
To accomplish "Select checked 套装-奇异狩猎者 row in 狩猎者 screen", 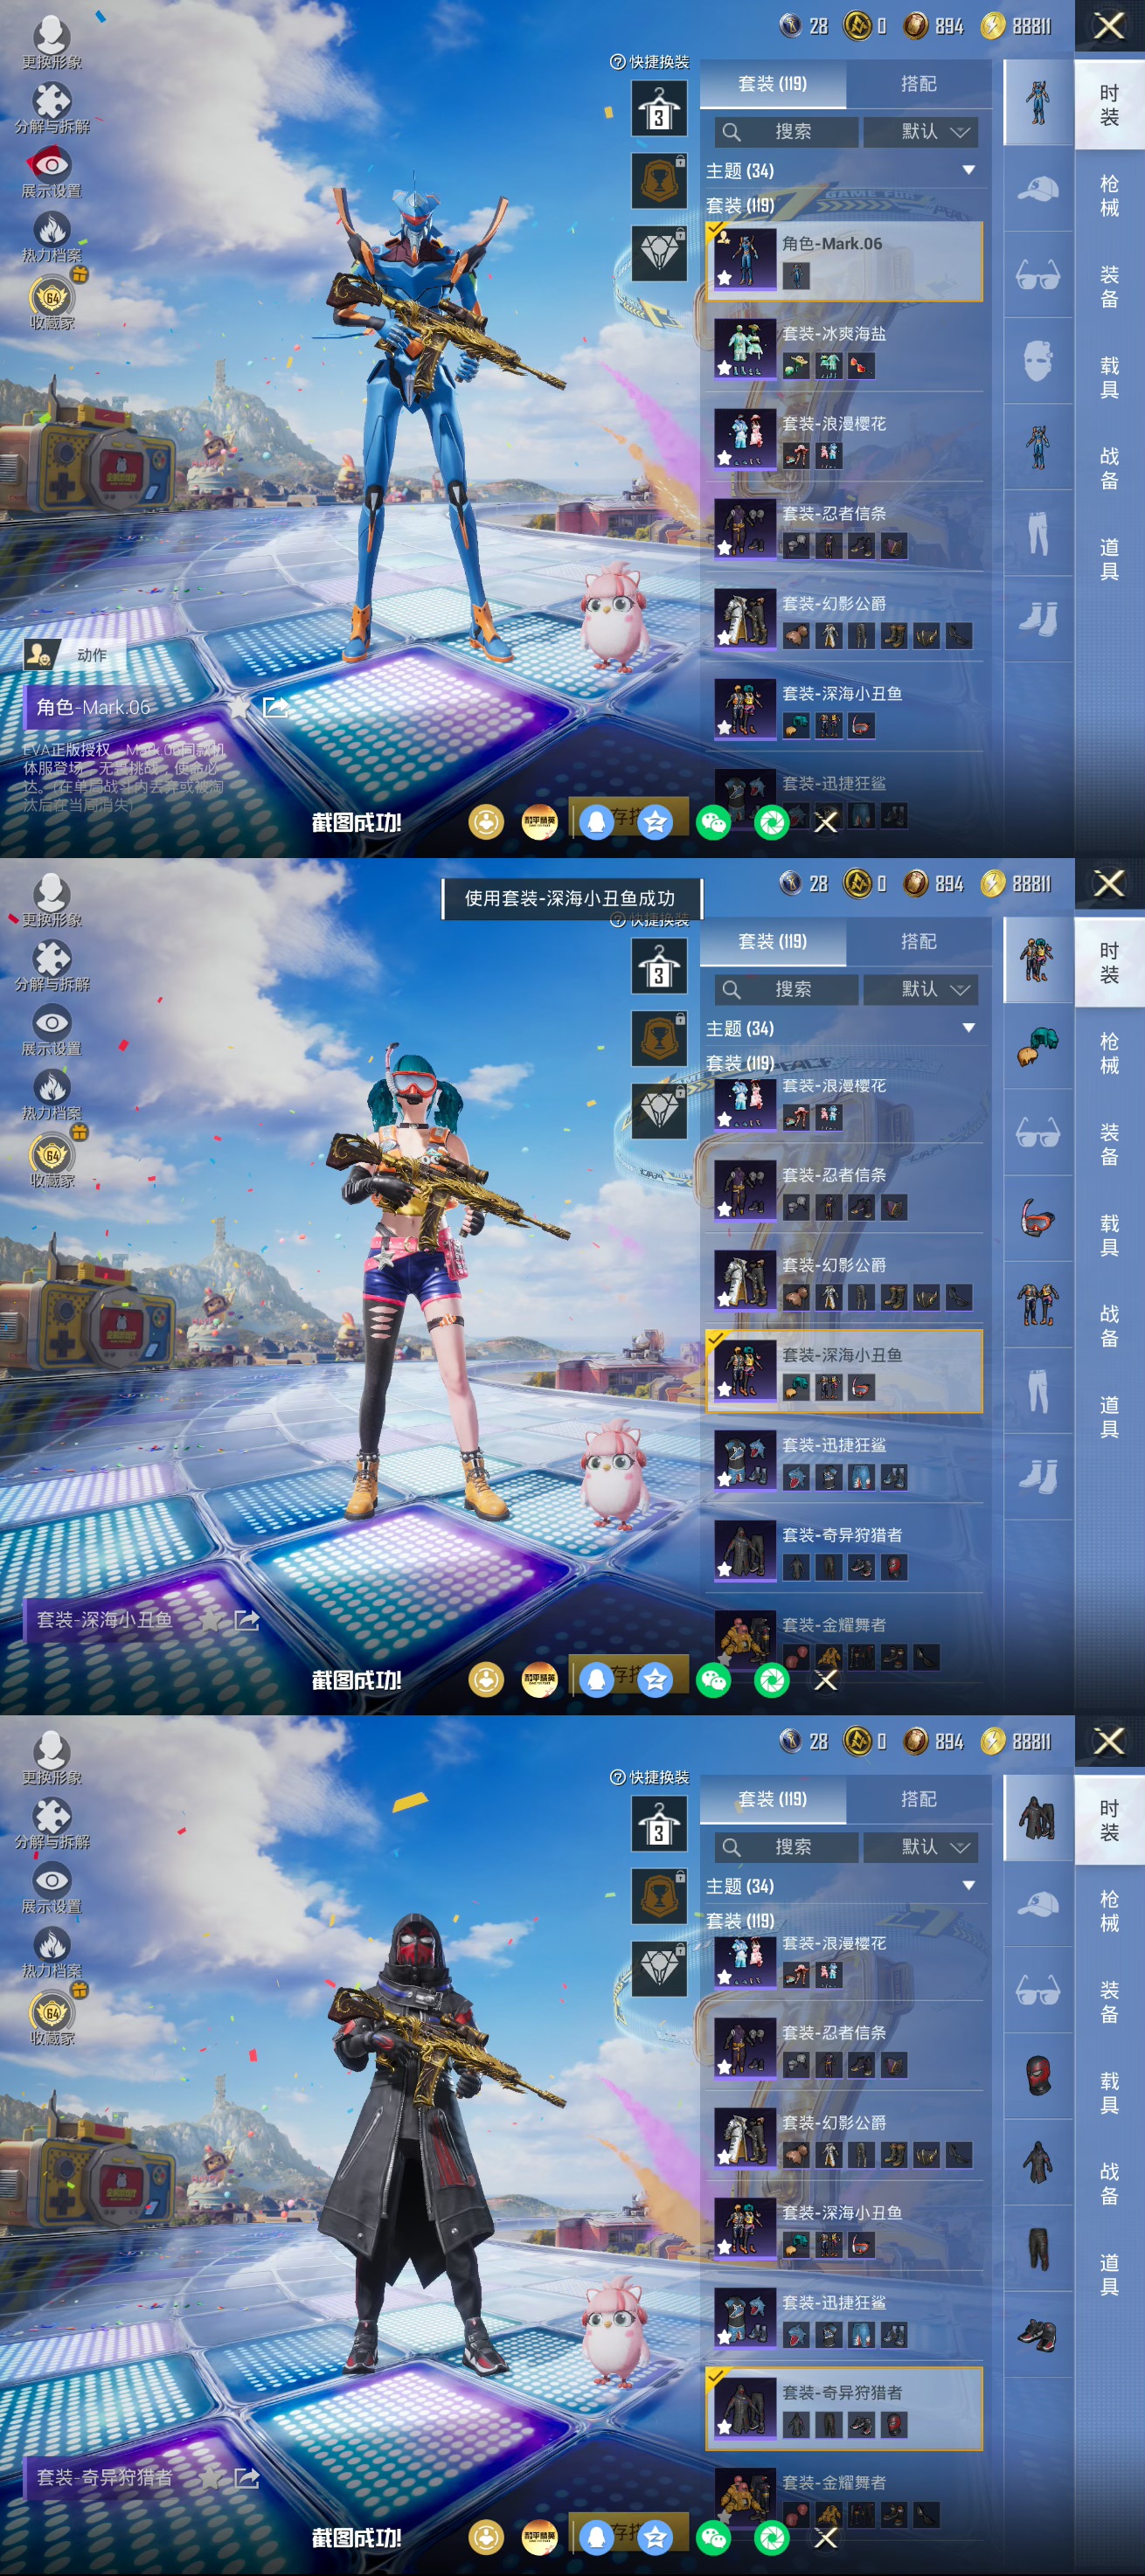I will pyautogui.click(x=844, y=2409).
